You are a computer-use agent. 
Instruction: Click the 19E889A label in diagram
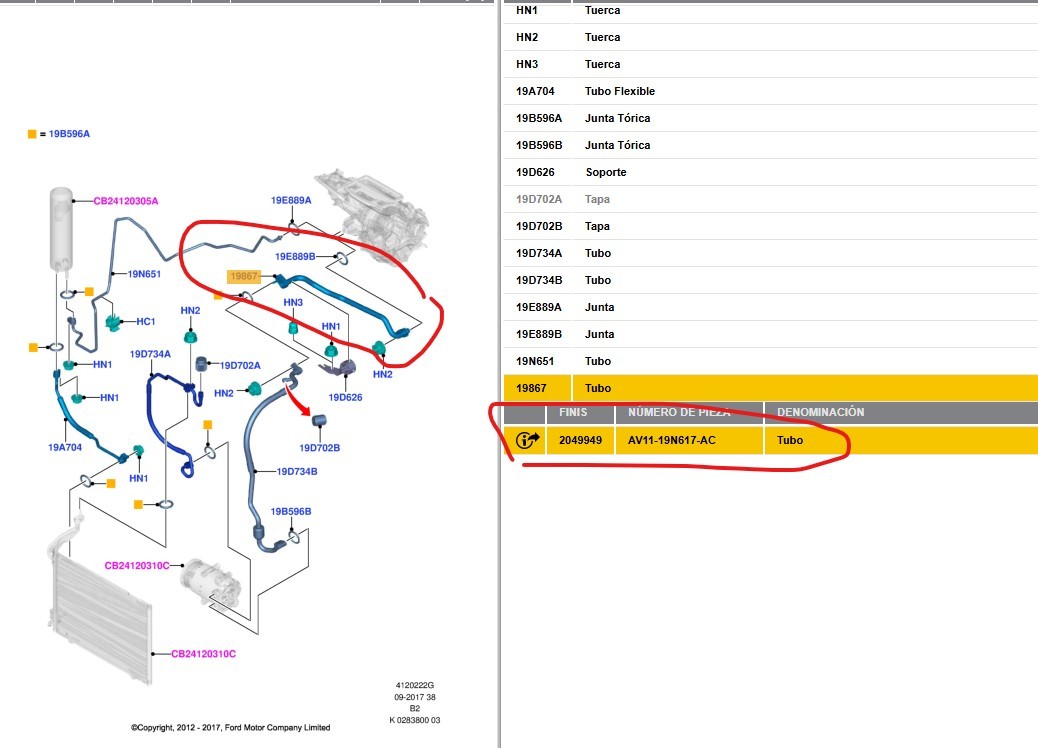(x=290, y=200)
